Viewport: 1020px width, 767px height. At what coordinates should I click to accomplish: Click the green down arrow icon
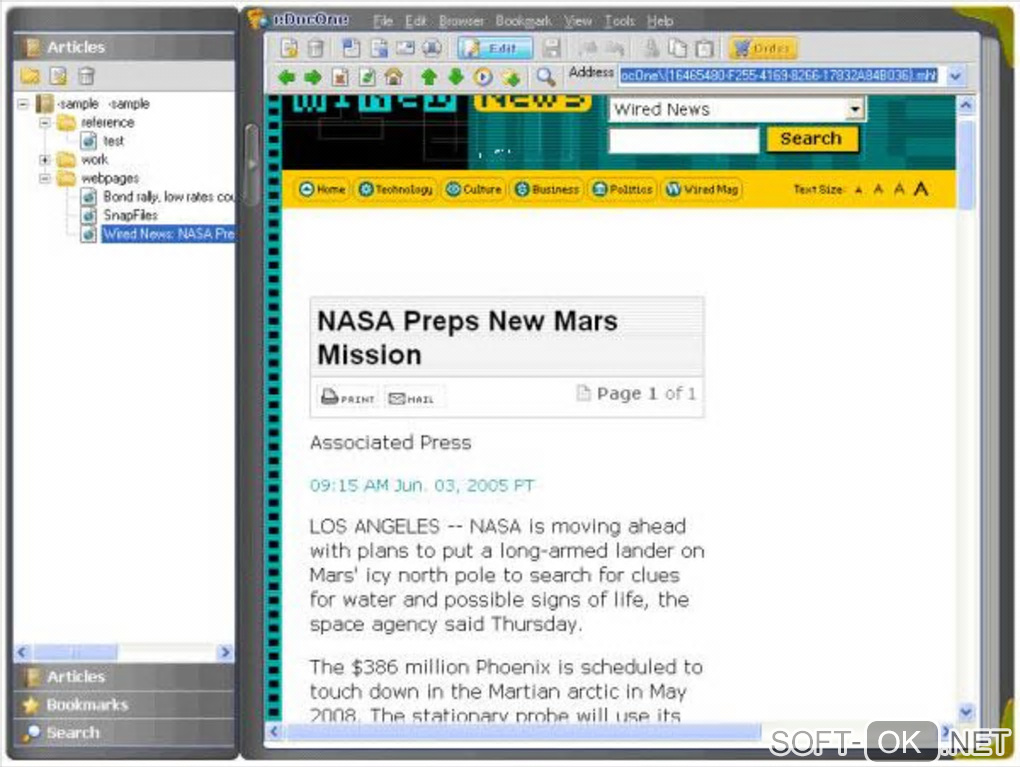pyautogui.click(x=456, y=77)
